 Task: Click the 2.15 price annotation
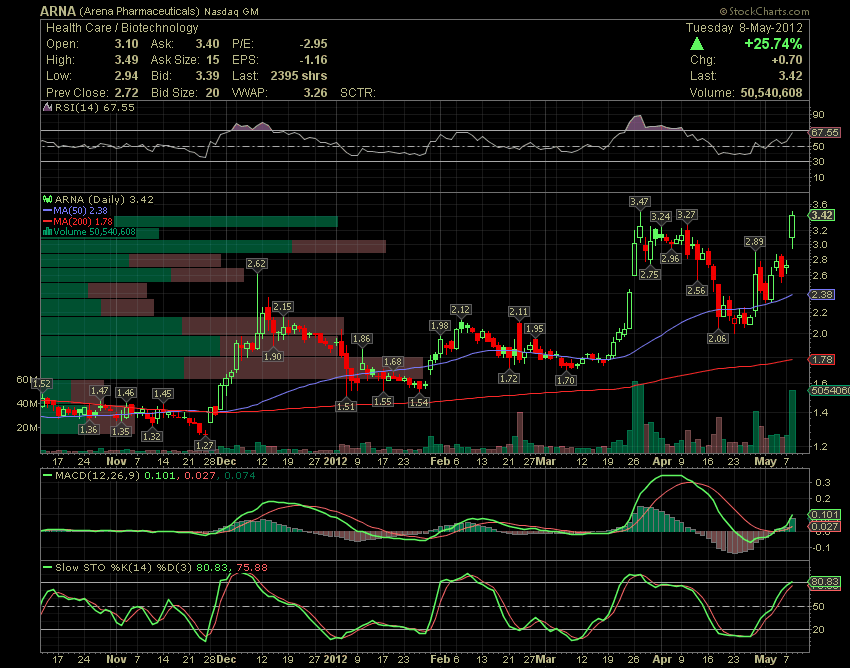coord(282,306)
